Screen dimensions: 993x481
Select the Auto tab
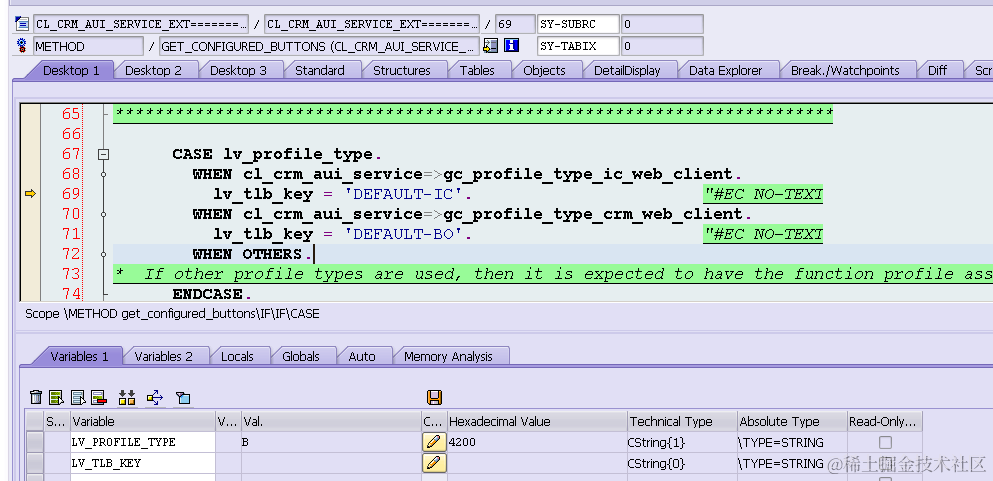[x=362, y=356]
